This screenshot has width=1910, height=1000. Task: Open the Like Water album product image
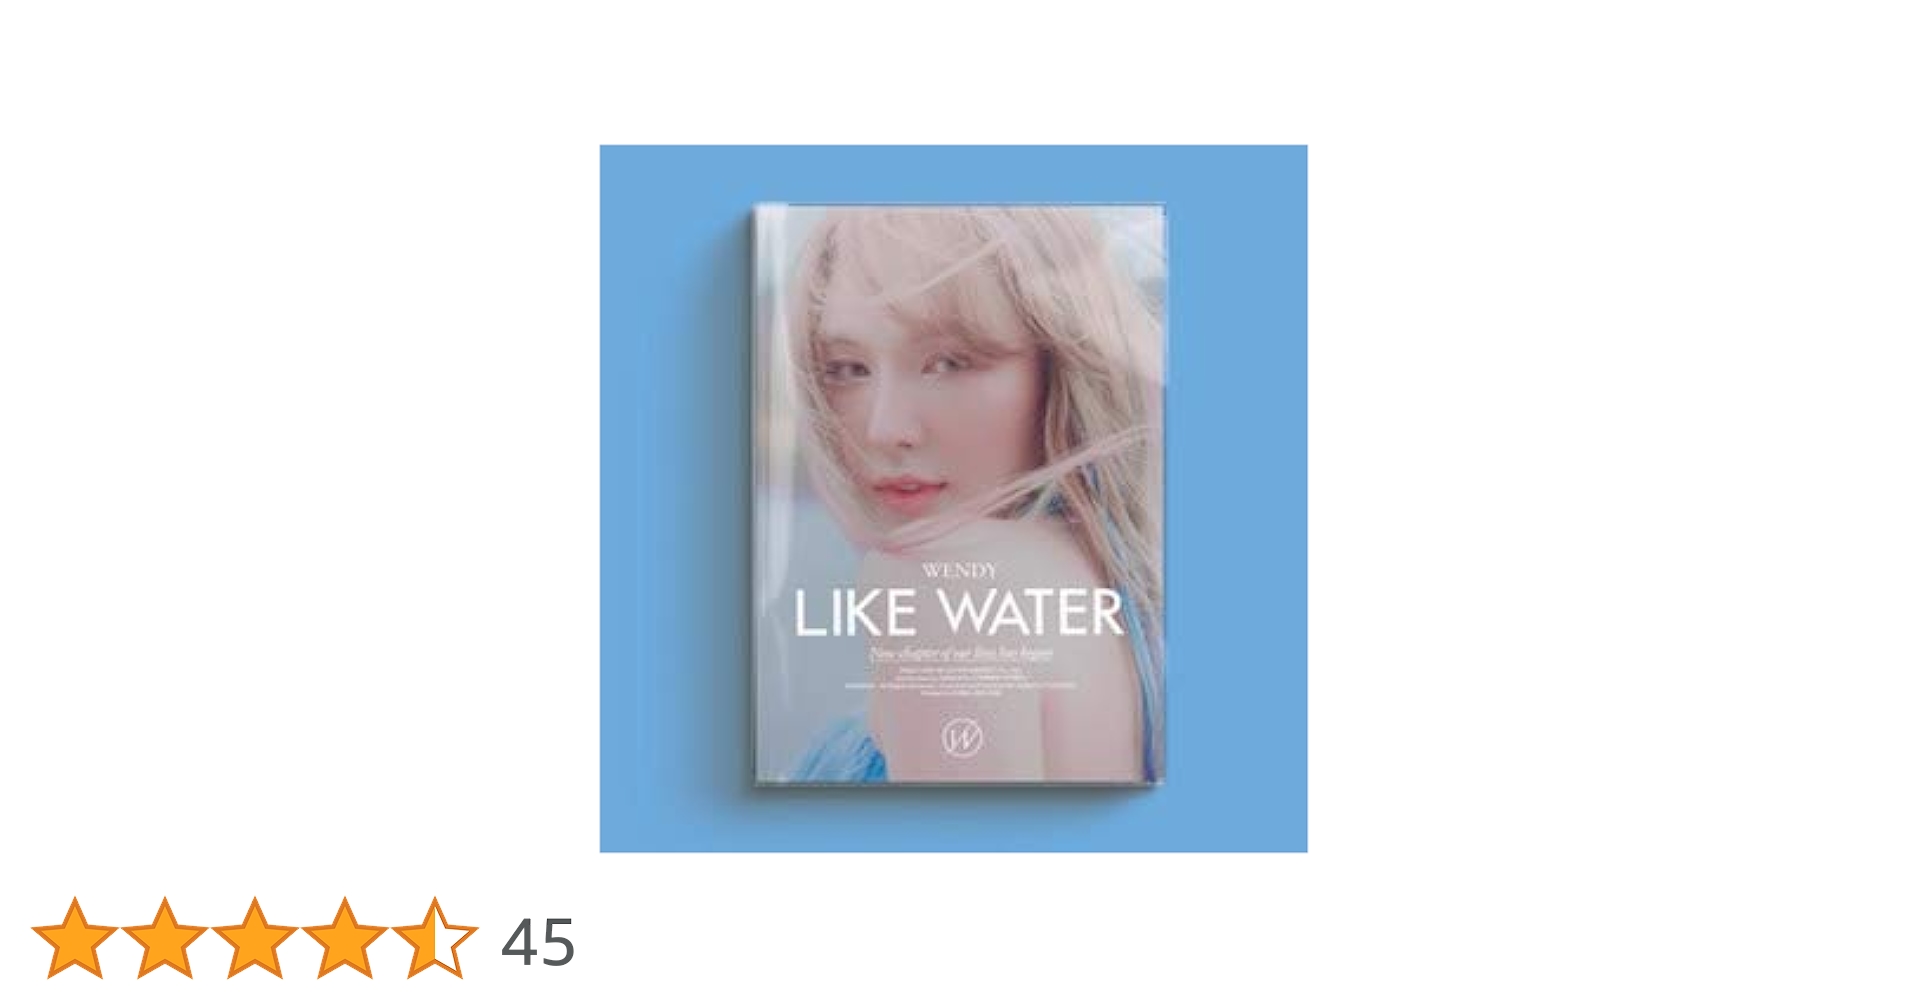pyautogui.click(x=953, y=498)
